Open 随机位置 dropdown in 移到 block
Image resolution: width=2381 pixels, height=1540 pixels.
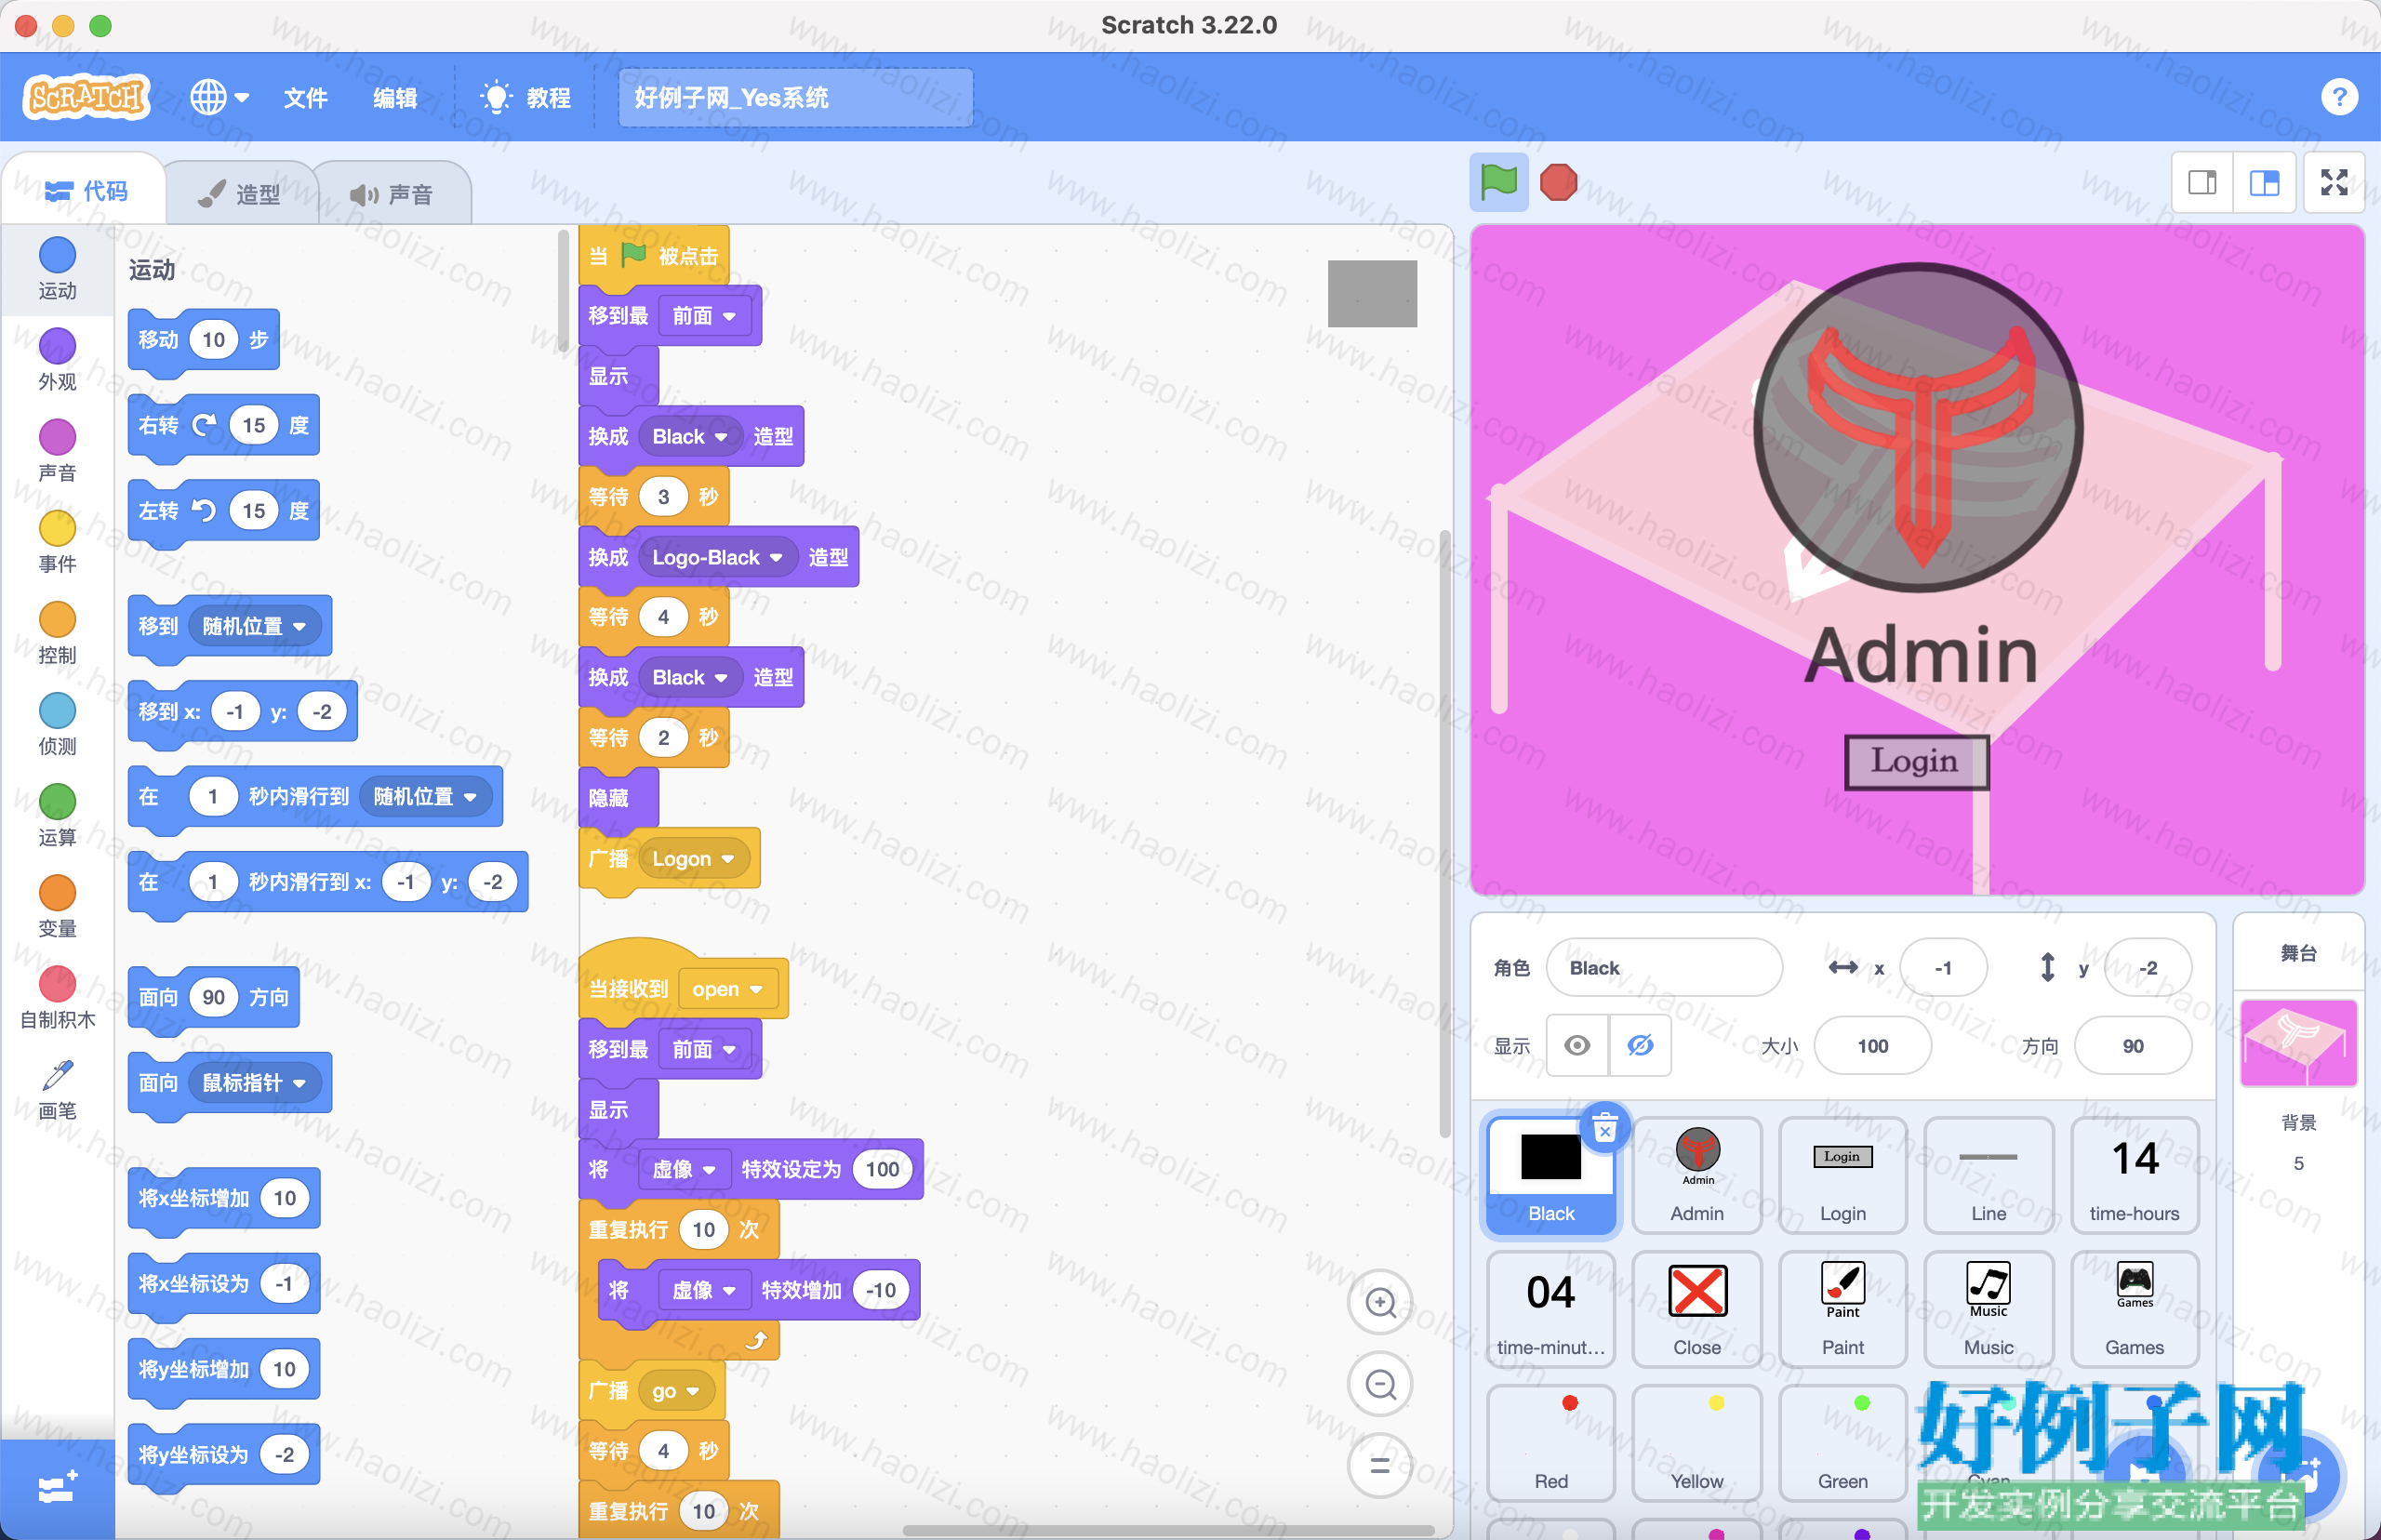click(x=254, y=626)
